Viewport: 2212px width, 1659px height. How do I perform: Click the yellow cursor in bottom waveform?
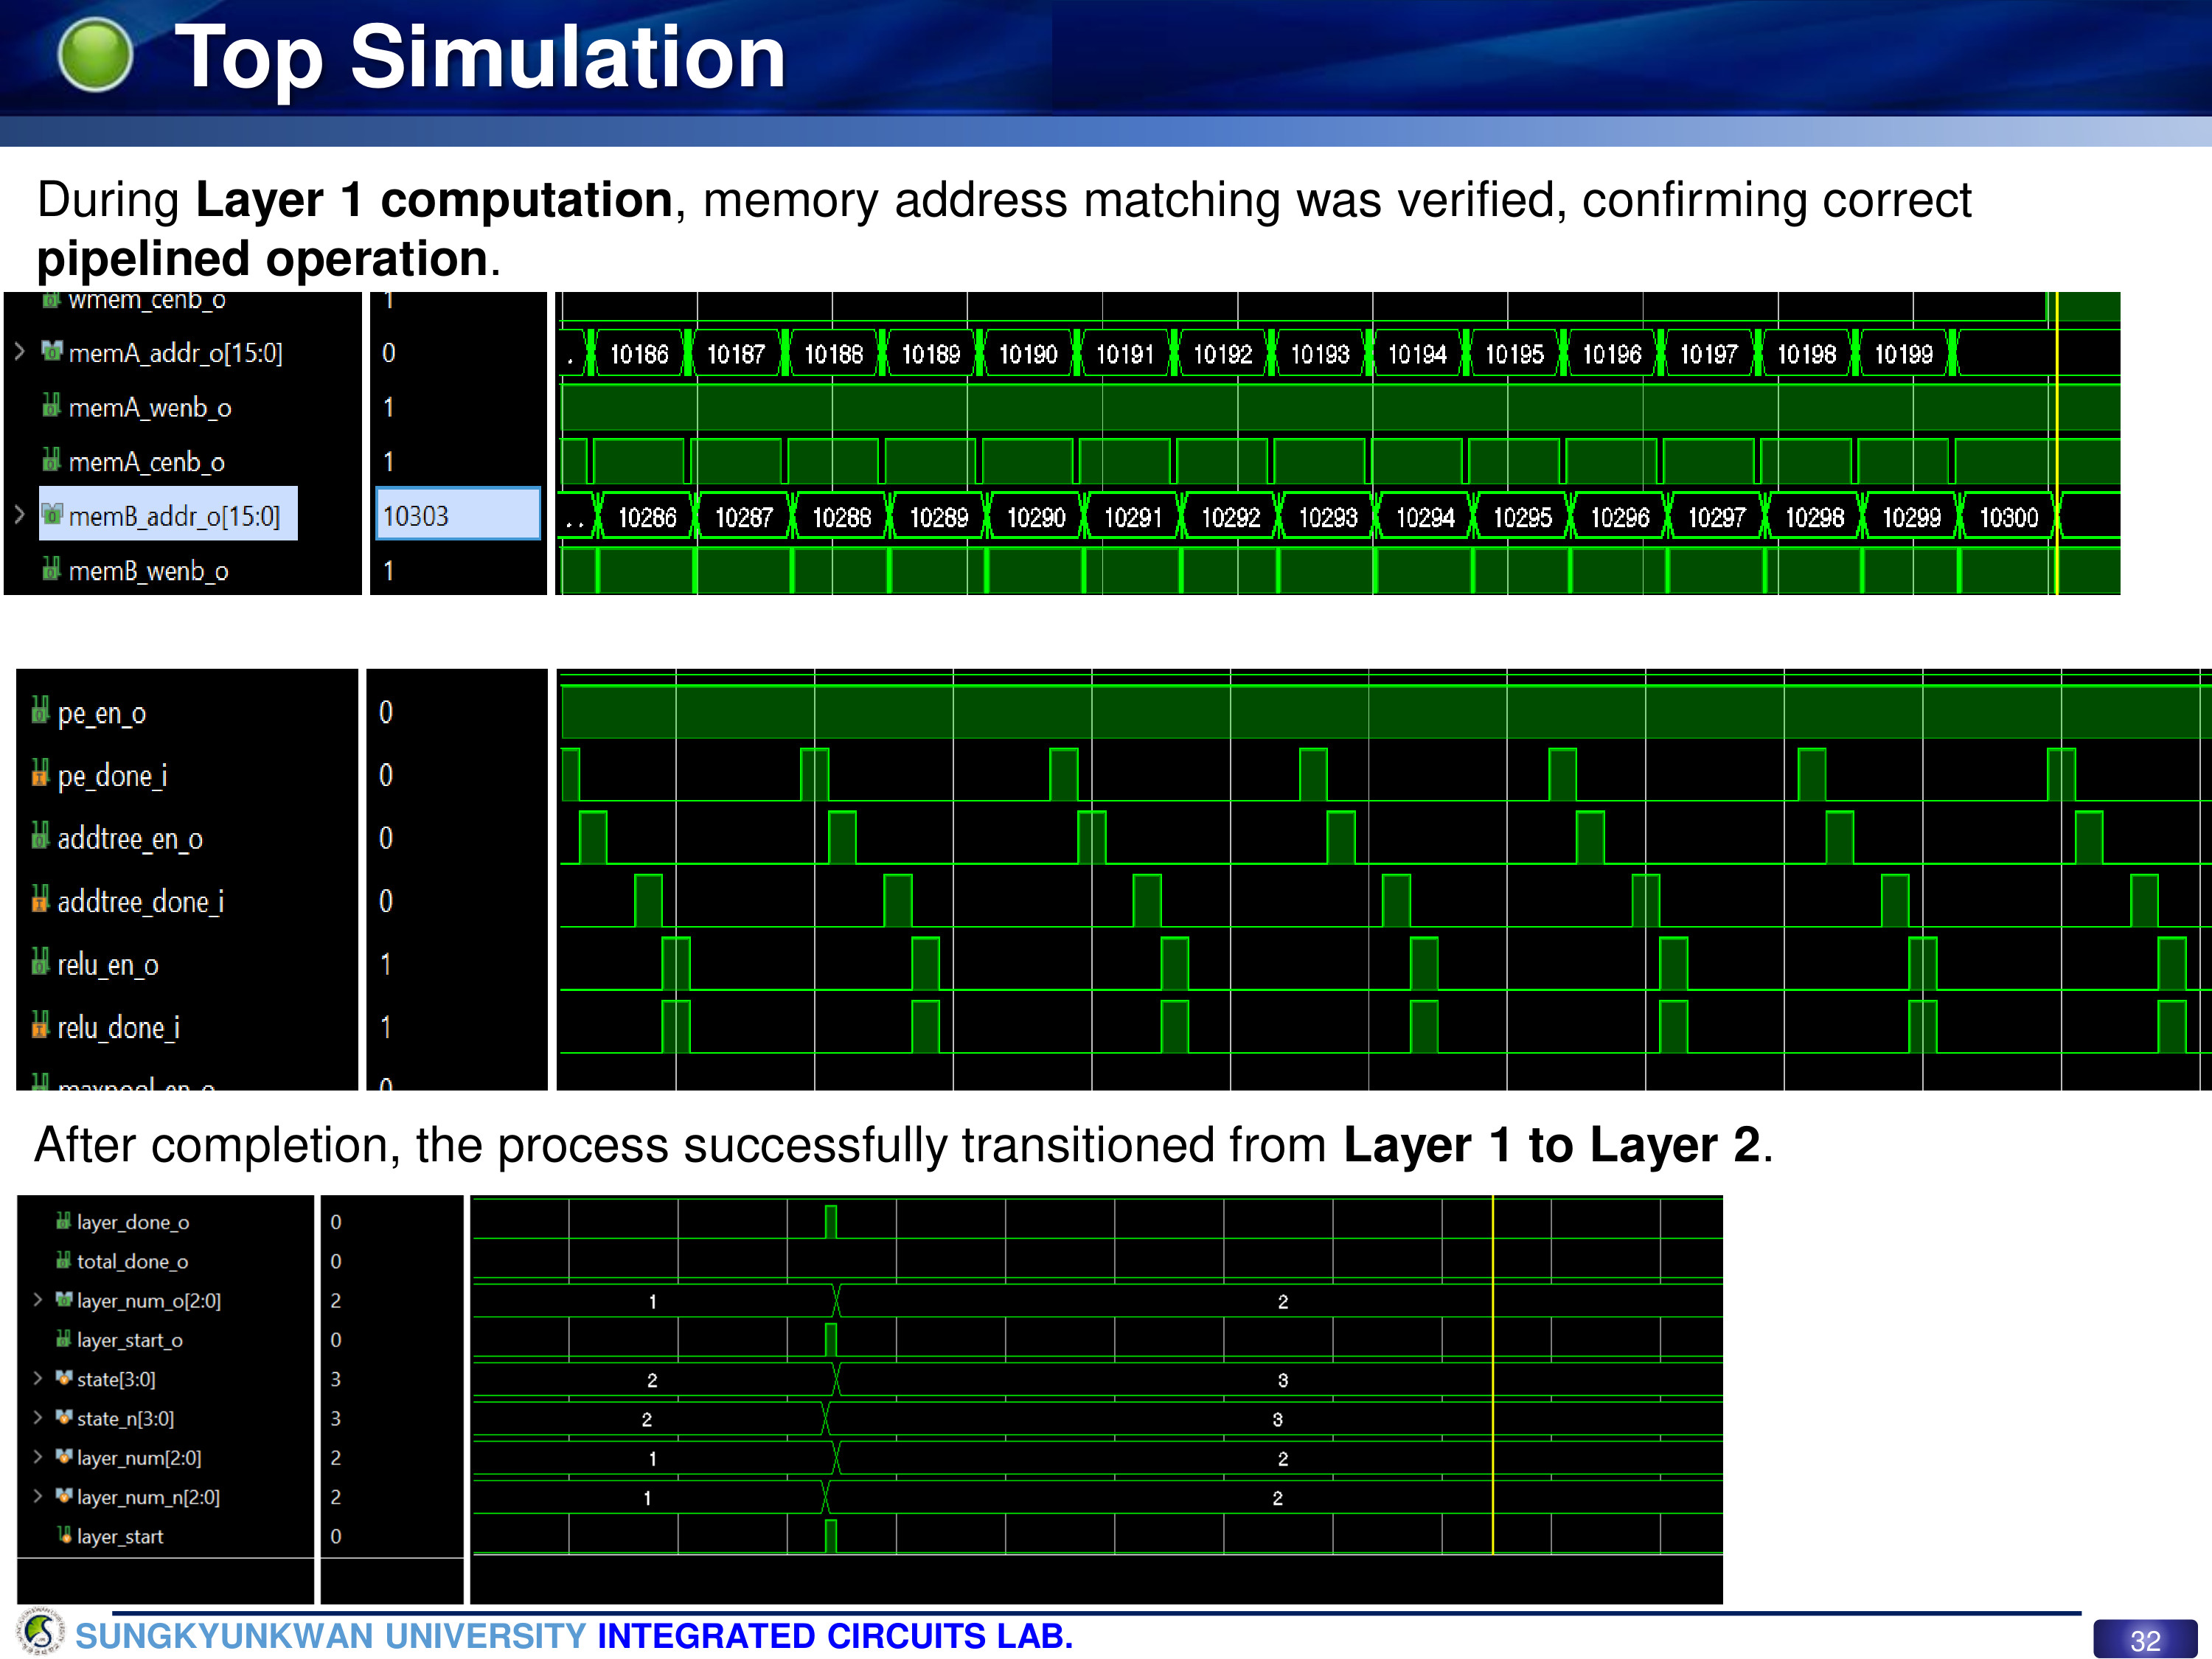pyautogui.click(x=1492, y=1375)
